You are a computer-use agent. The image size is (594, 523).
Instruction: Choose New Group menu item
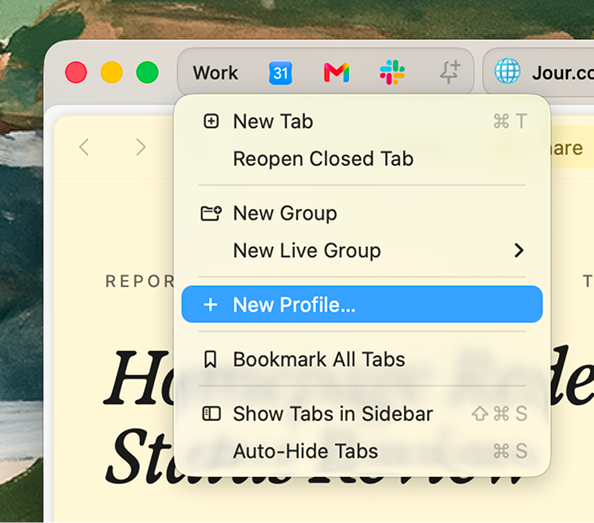pyautogui.click(x=362, y=213)
